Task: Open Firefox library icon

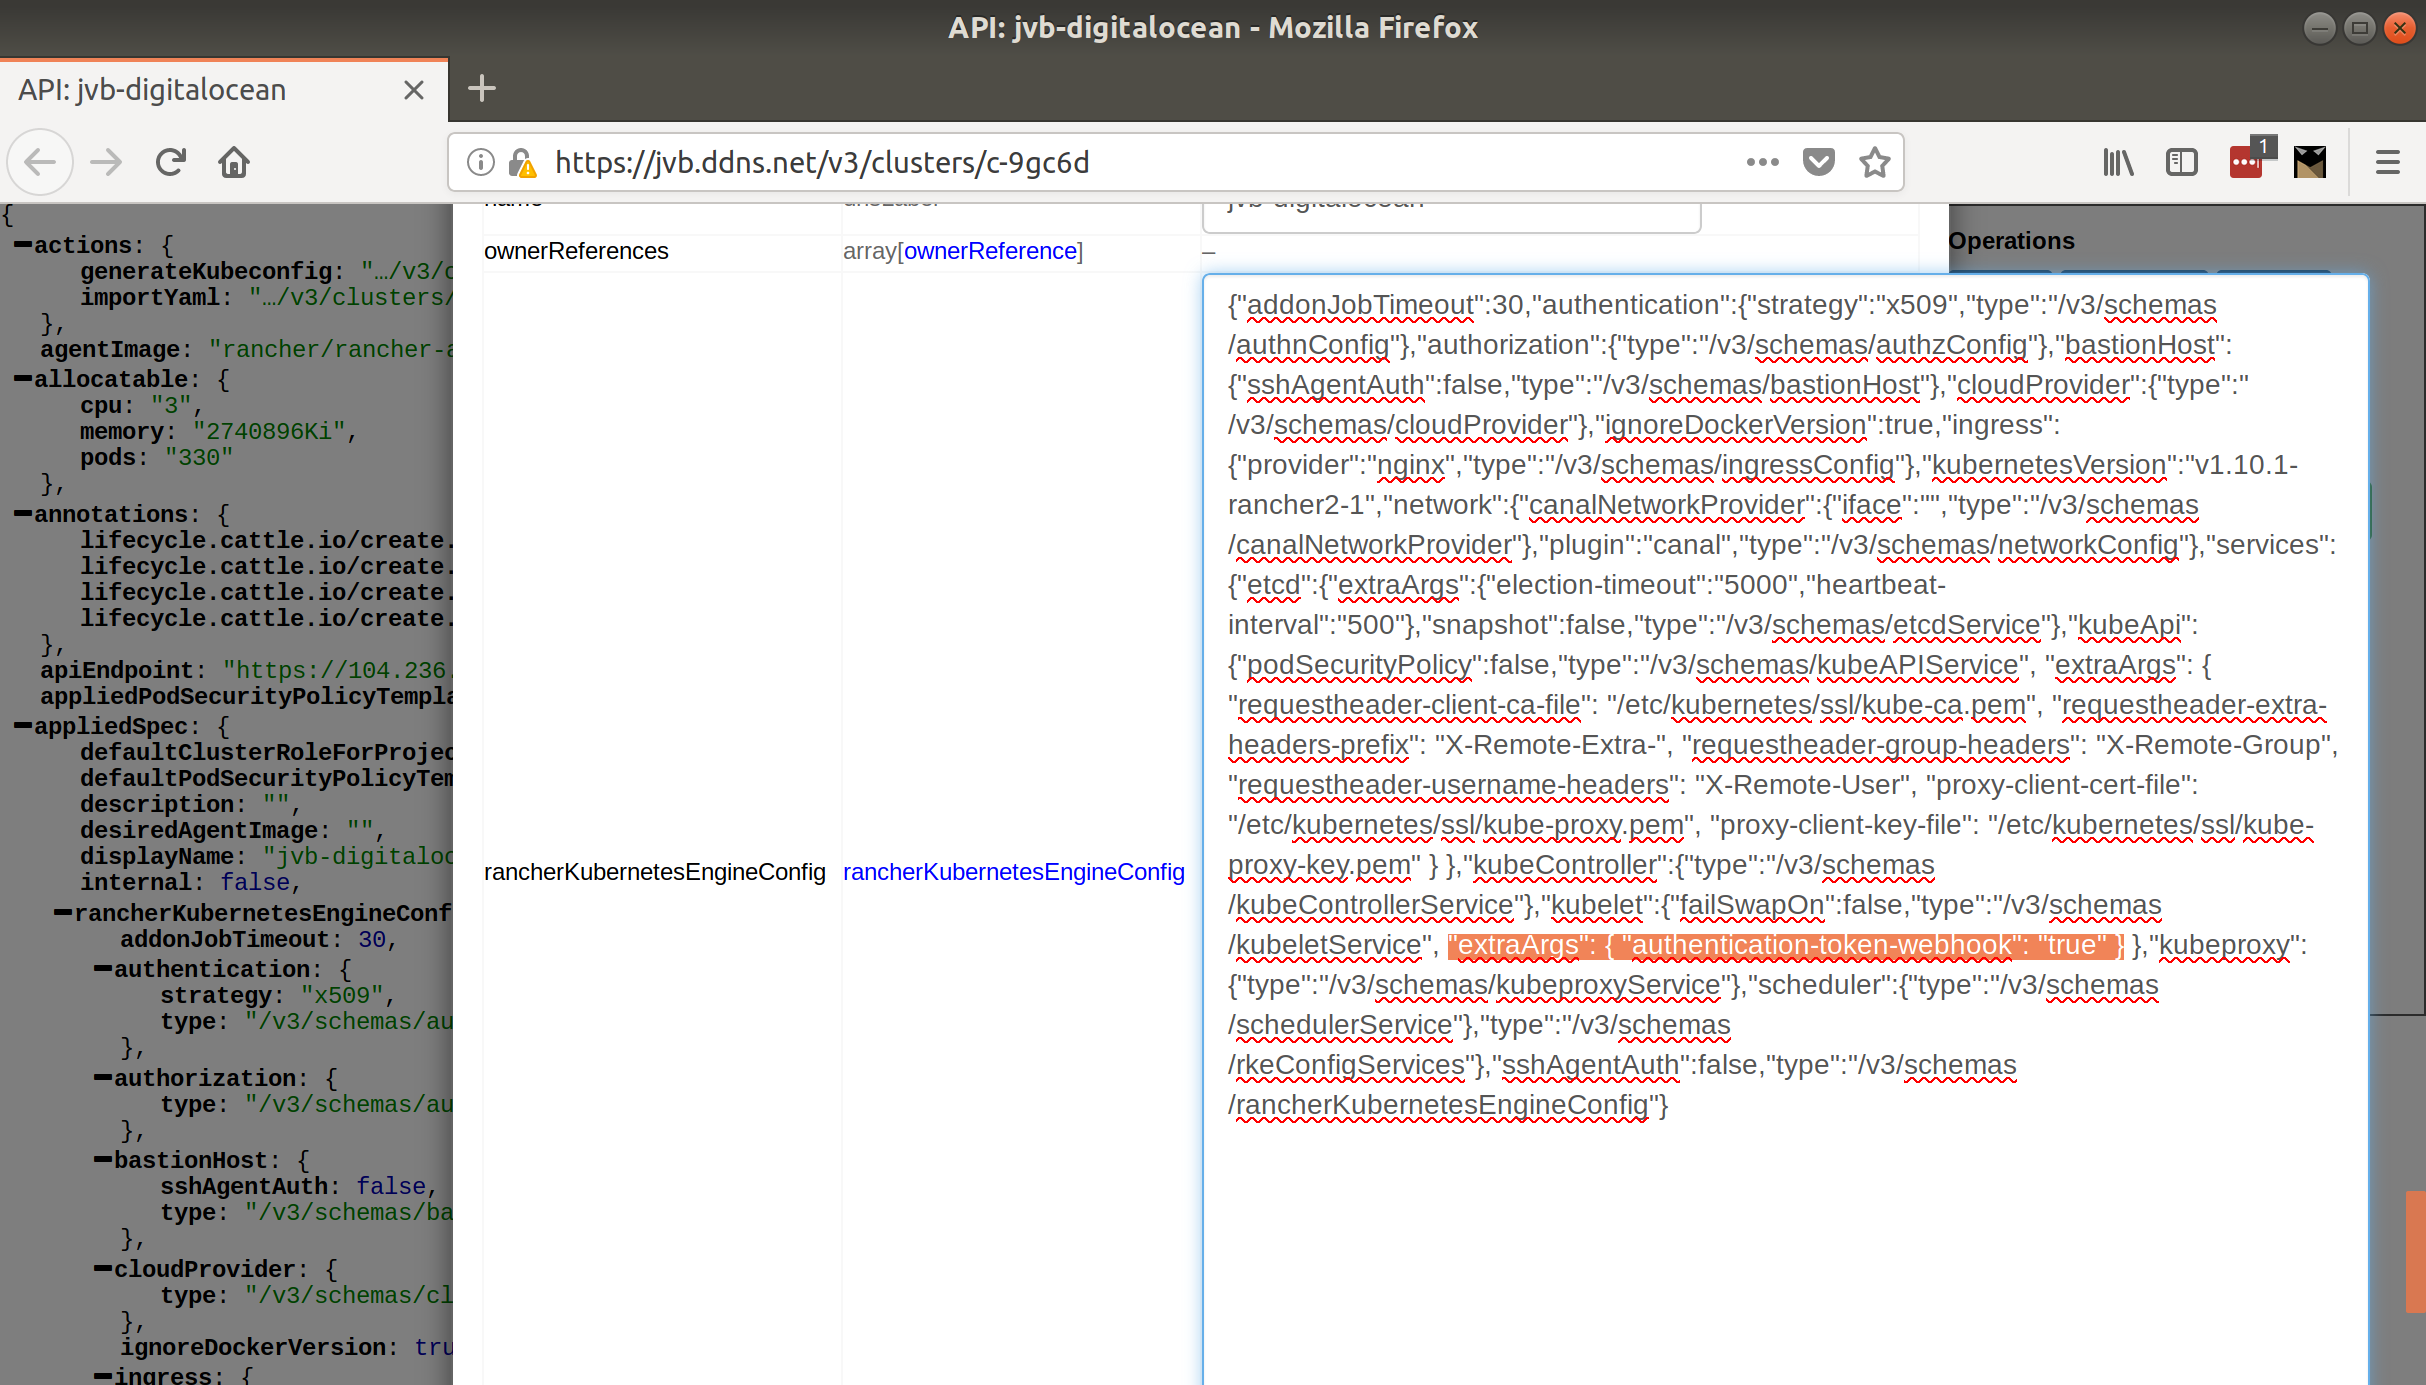Action: pyautogui.click(x=2117, y=162)
